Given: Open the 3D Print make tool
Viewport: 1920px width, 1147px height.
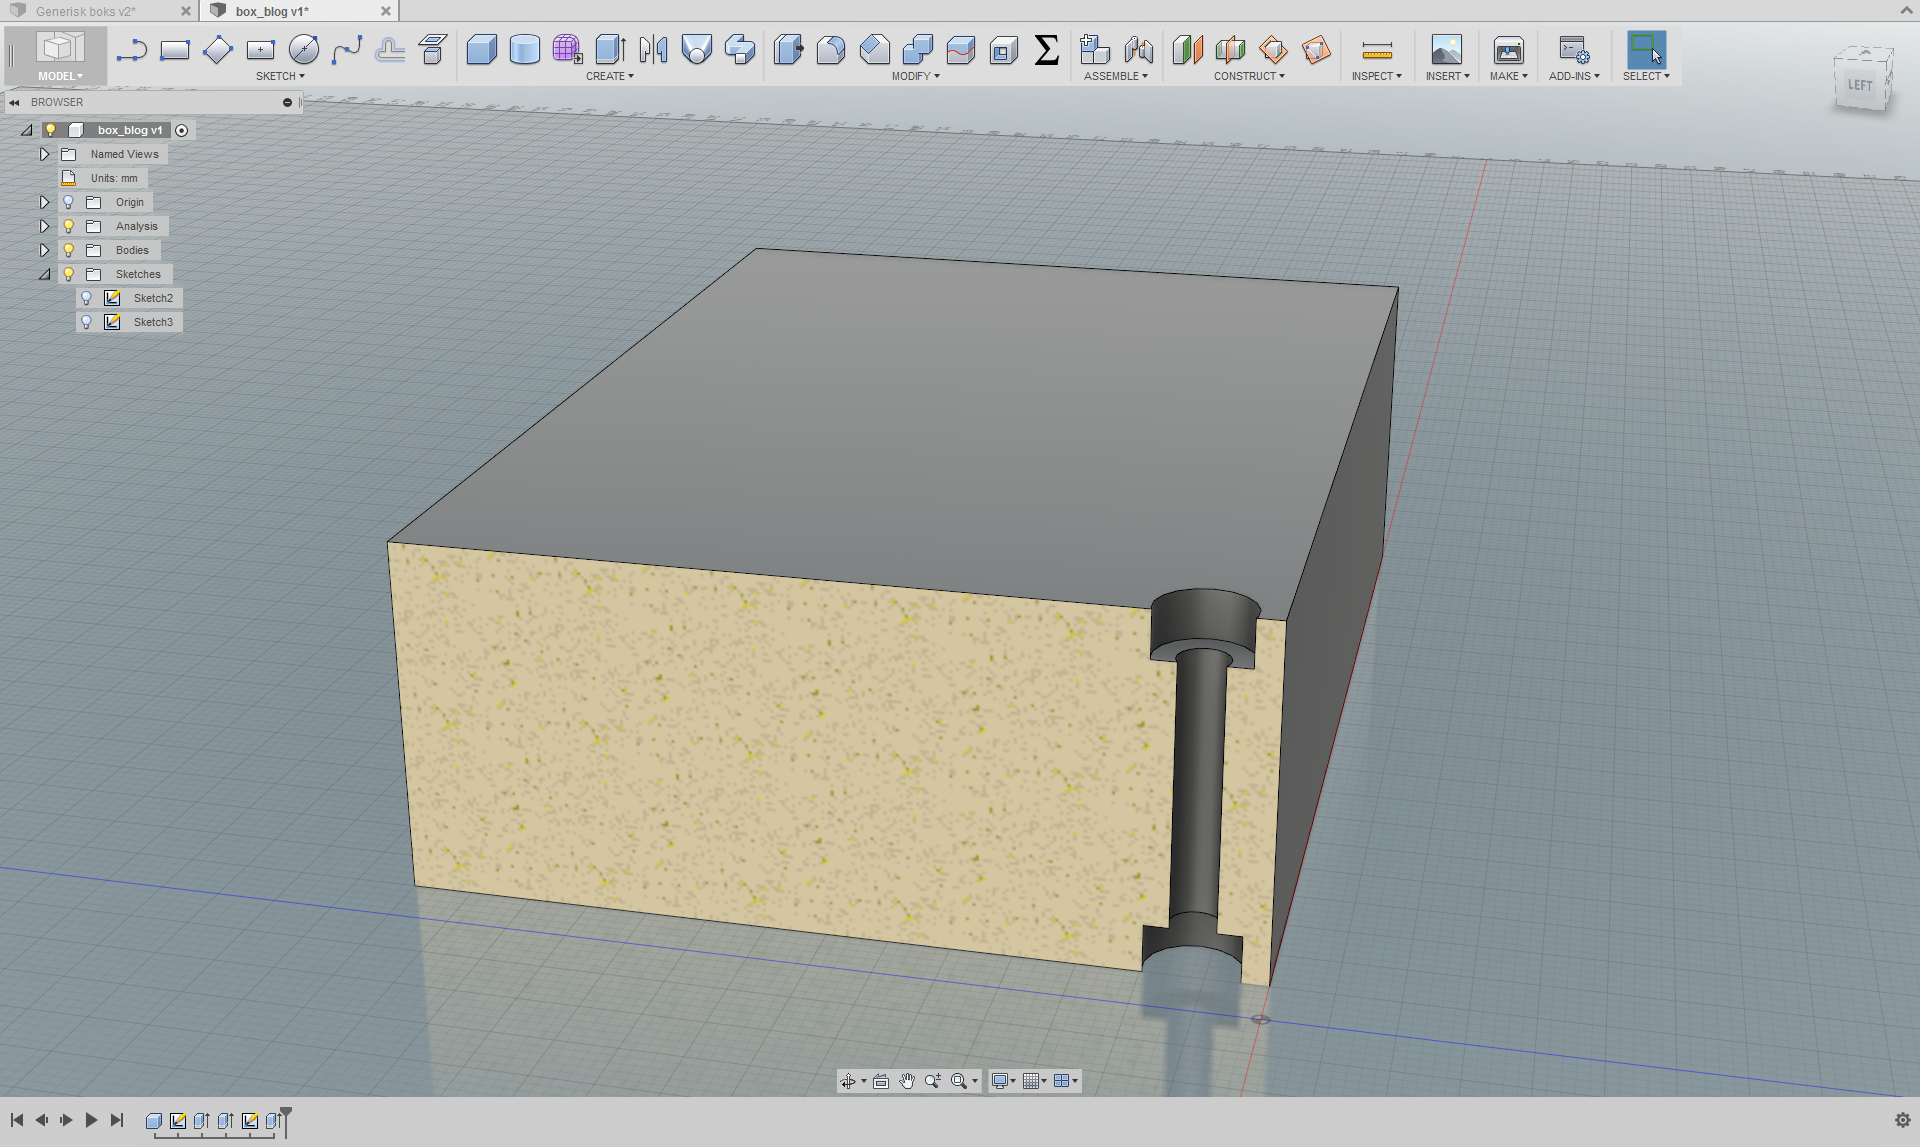Looking at the screenshot, I should point(1509,49).
